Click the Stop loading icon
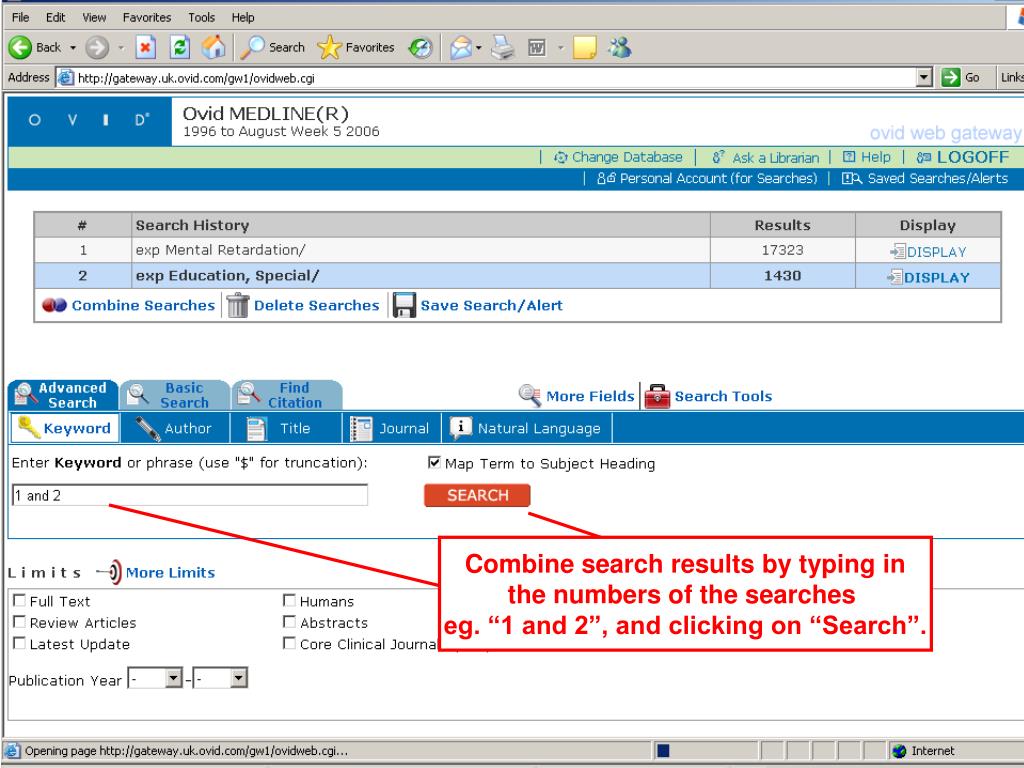The width and height of the screenshot is (1024, 768). (x=146, y=48)
